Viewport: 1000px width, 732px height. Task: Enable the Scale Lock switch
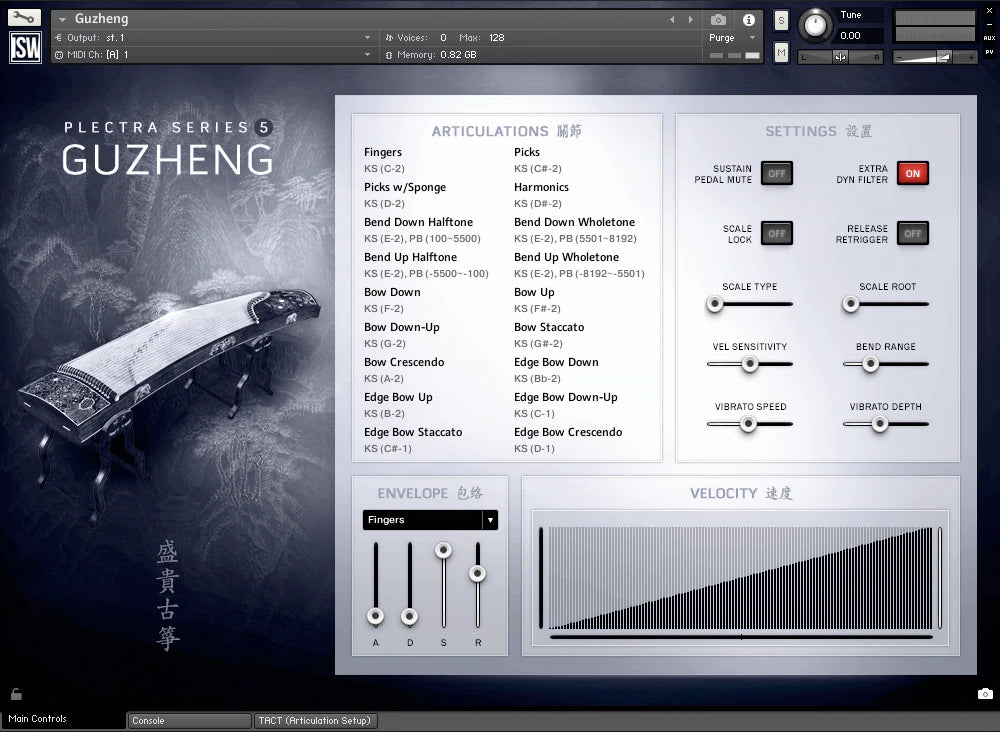[776, 233]
